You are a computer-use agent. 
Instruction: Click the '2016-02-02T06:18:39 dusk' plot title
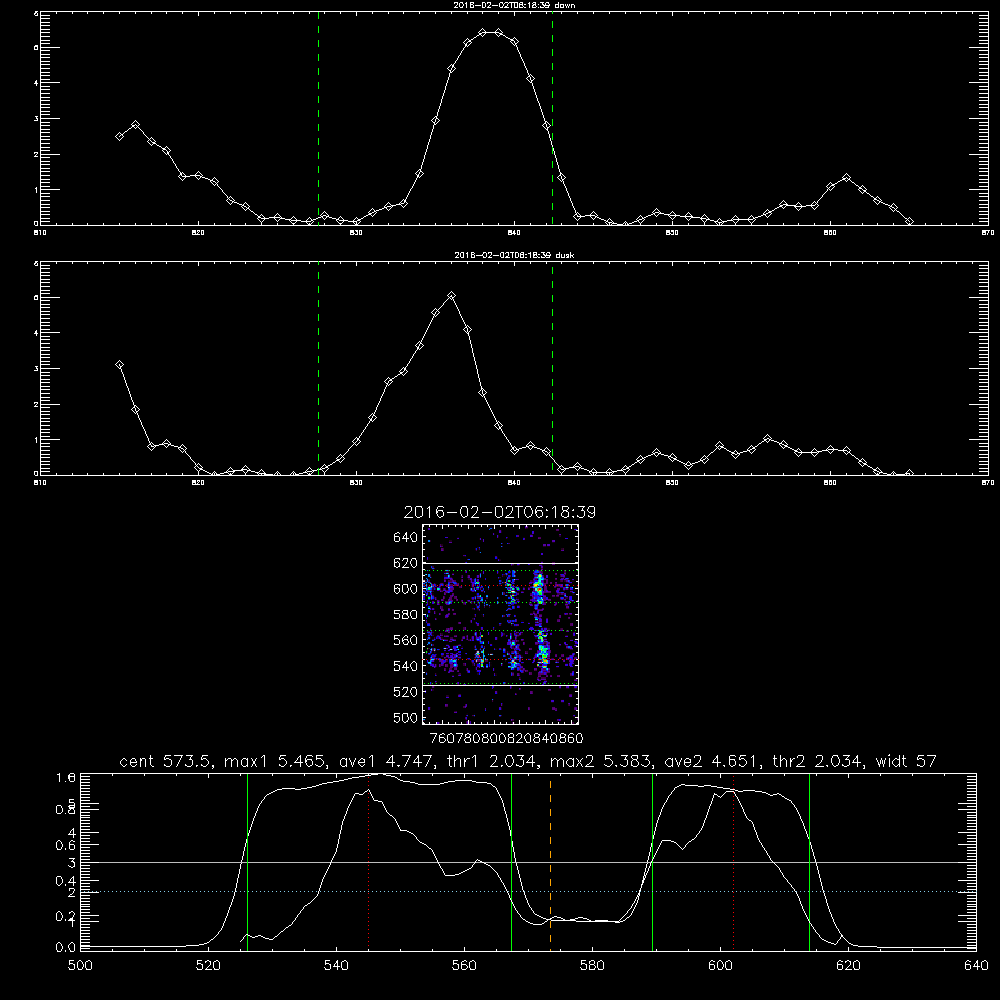[x=514, y=255]
